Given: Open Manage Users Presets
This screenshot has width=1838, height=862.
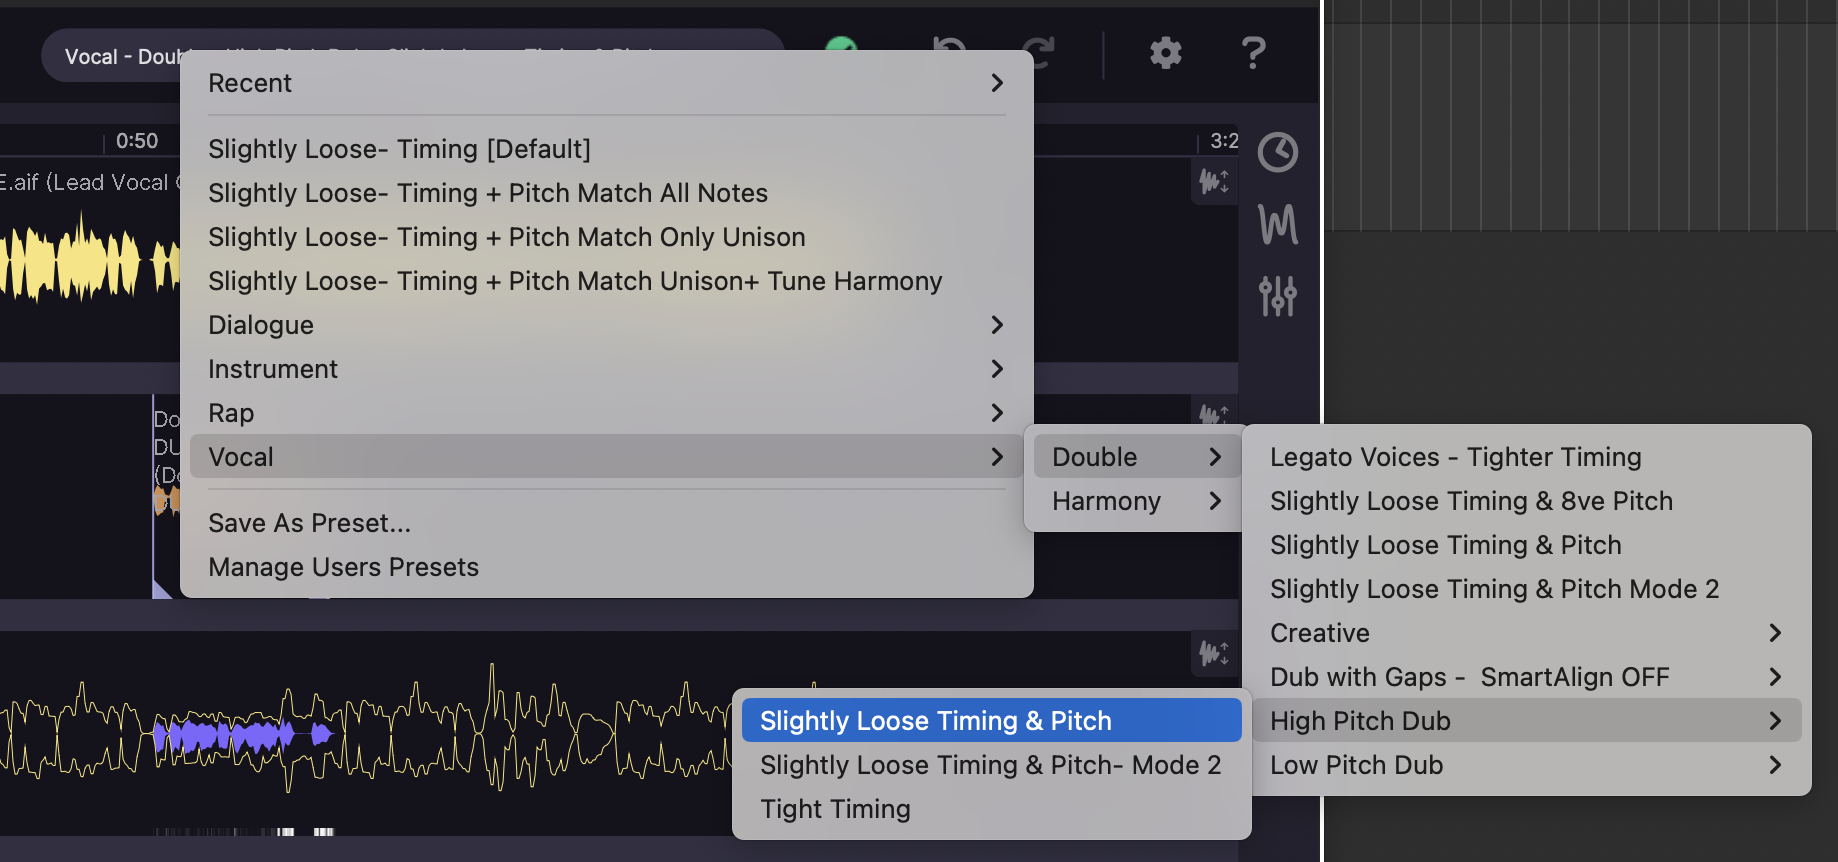Looking at the screenshot, I should coord(343,567).
